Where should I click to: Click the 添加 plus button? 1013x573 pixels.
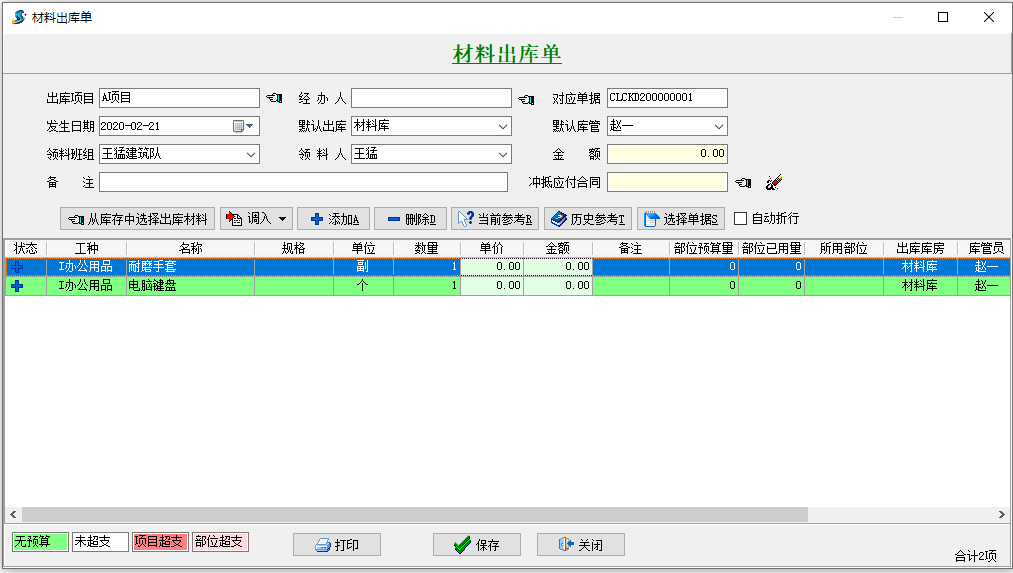[x=334, y=219]
